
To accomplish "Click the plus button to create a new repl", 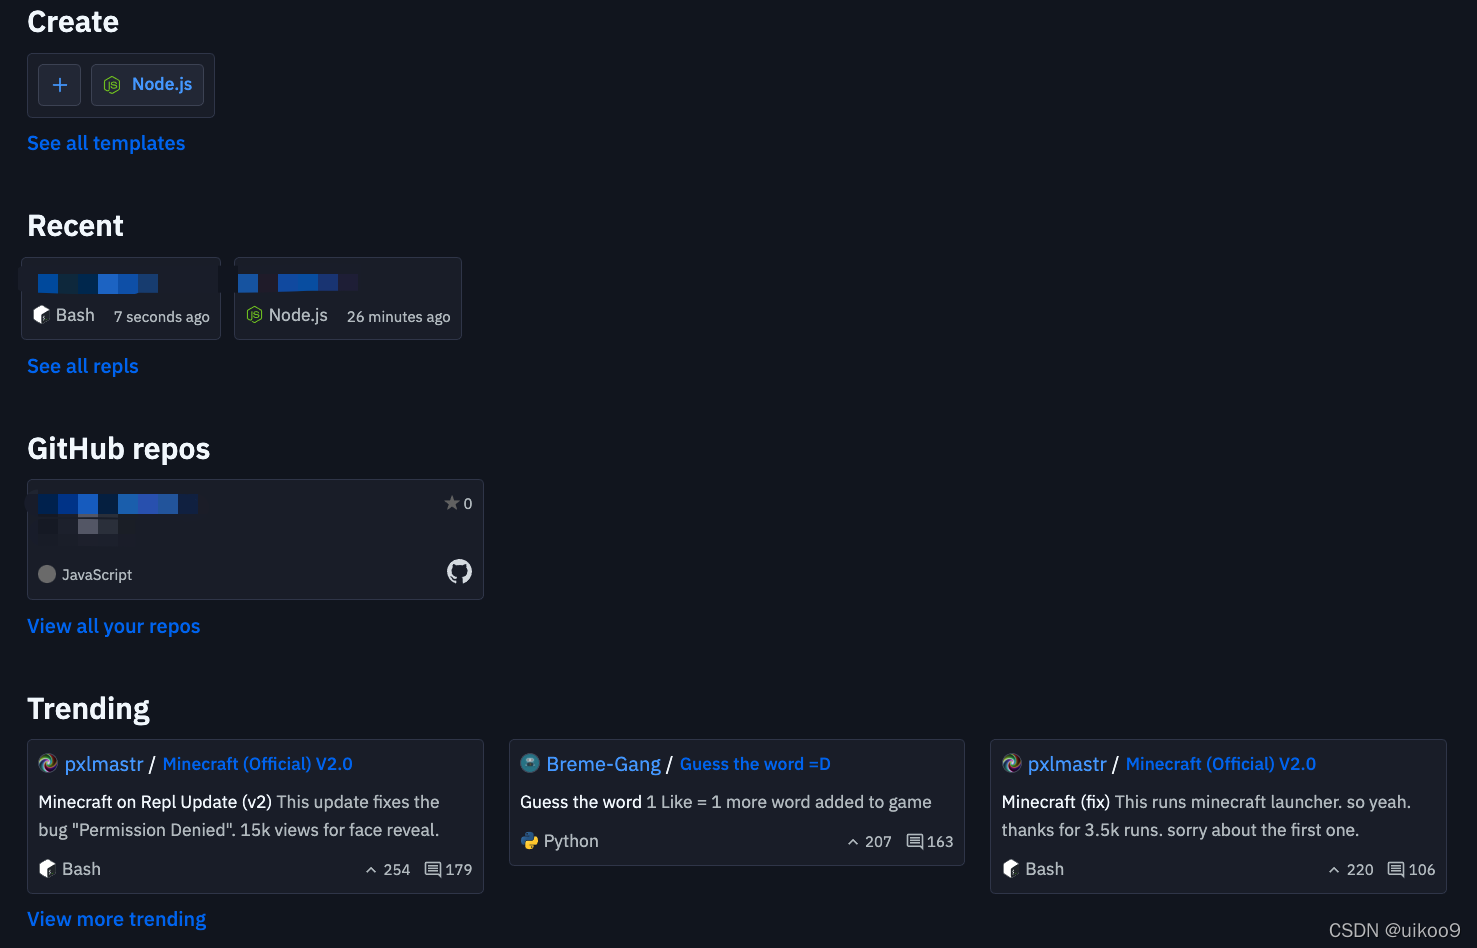I will coord(59,85).
